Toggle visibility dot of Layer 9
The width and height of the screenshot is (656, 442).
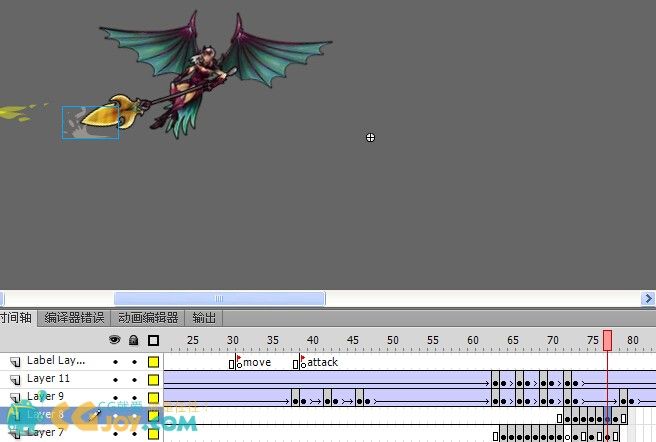click(x=115, y=398)
